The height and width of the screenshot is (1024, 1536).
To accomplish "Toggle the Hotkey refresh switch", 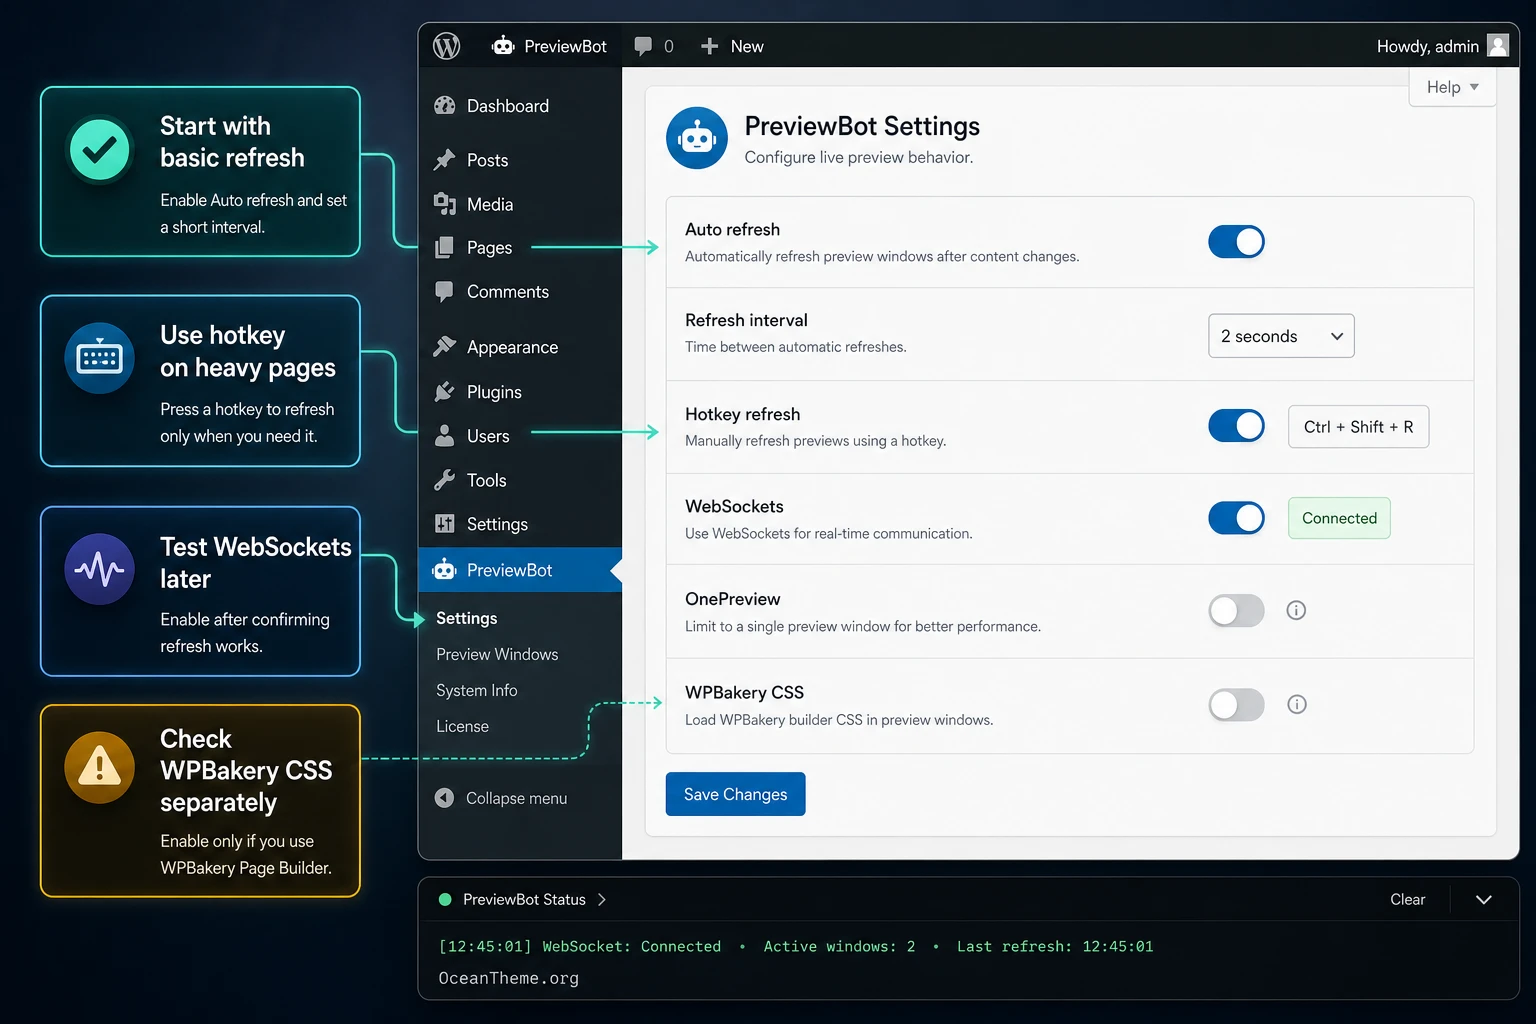I will (x=1236, y=426).
